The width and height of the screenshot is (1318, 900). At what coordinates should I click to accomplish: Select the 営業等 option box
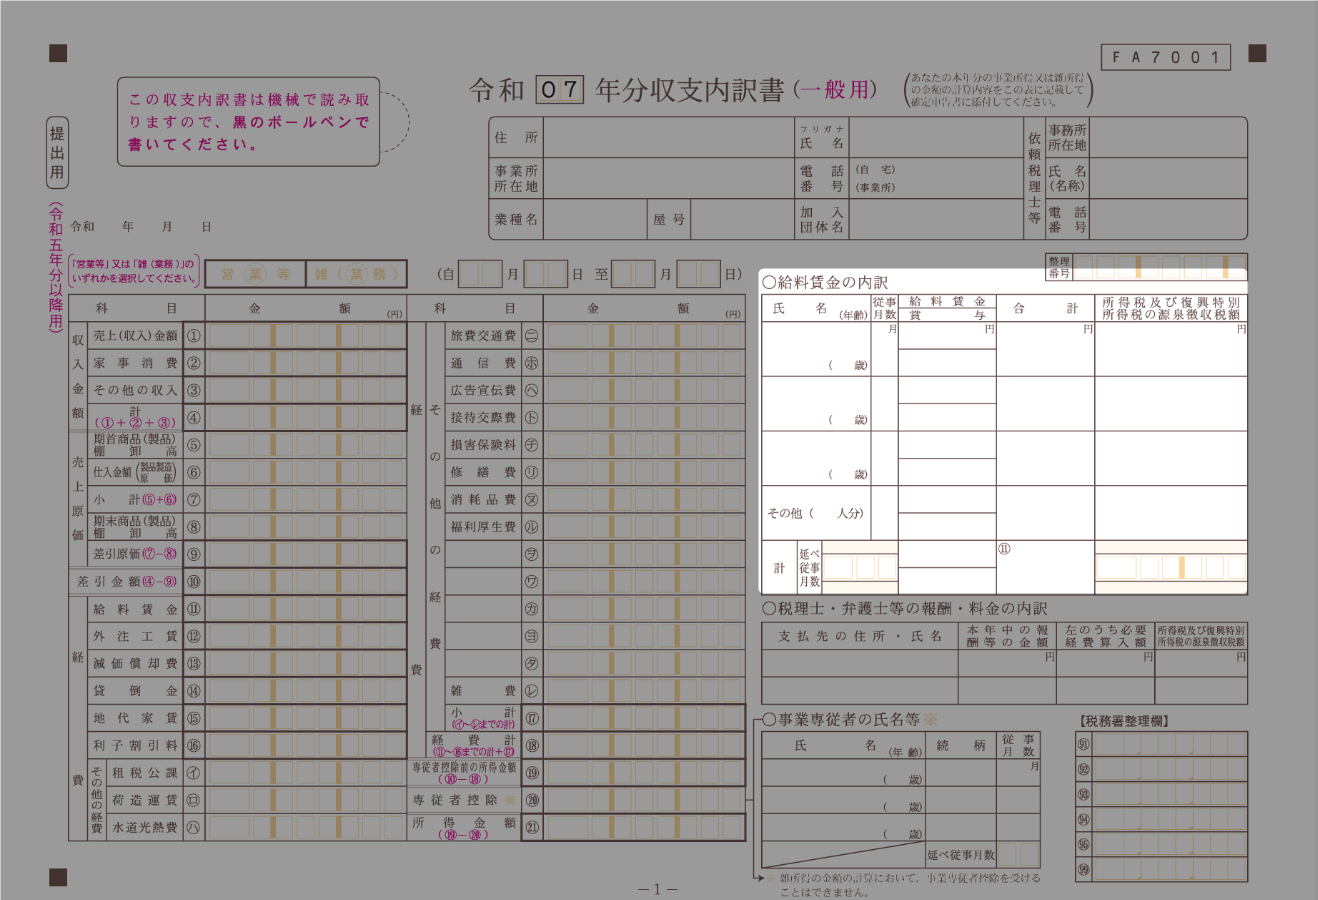coord(255,274)
